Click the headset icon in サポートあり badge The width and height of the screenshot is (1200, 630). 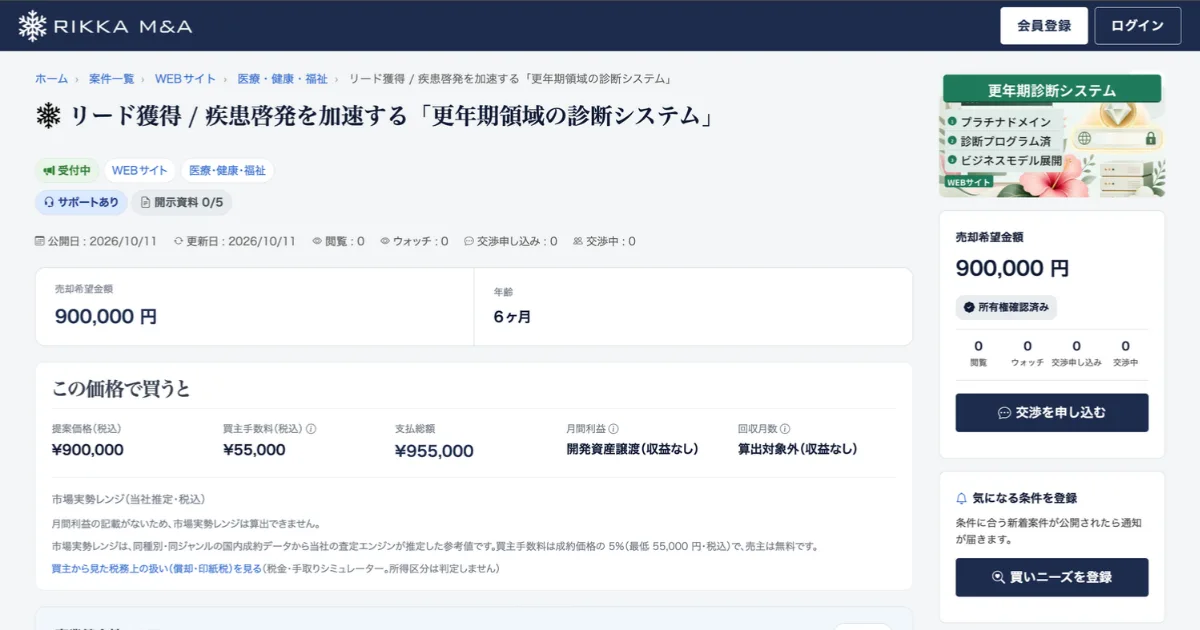[x=49, y=202]
